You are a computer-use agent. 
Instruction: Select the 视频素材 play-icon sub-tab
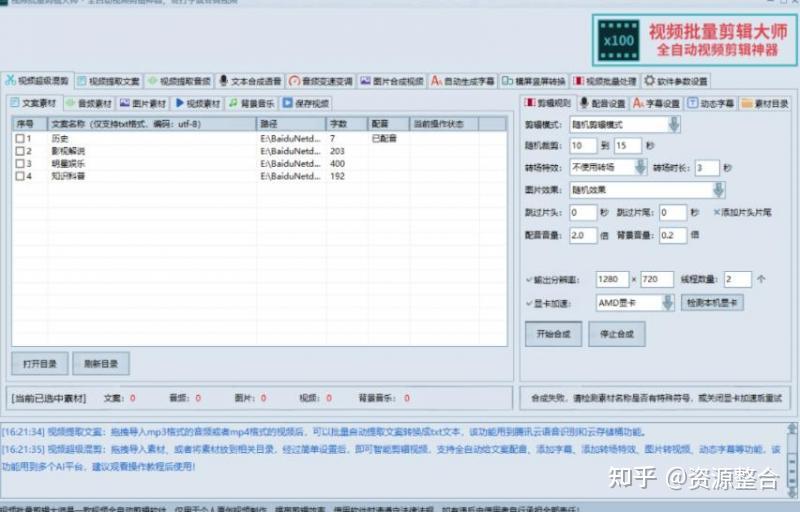[x=197, y=104]
